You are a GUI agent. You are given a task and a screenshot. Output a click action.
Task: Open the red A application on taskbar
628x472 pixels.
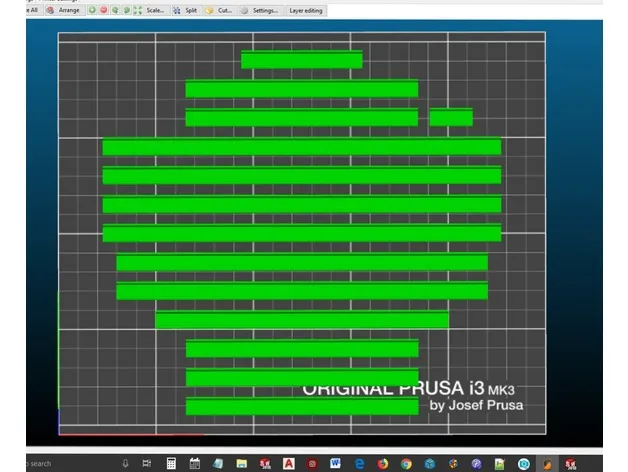(289, 464)
